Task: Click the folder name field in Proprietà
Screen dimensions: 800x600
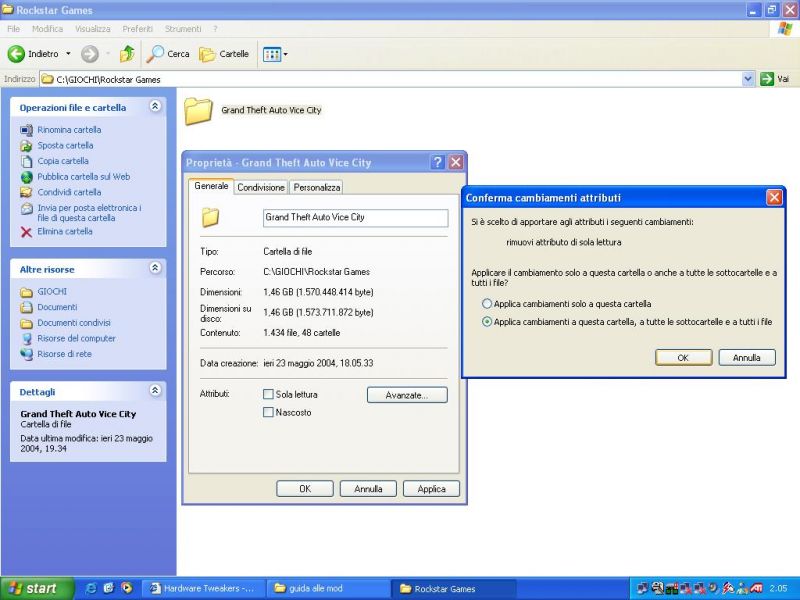Action: 356,218
